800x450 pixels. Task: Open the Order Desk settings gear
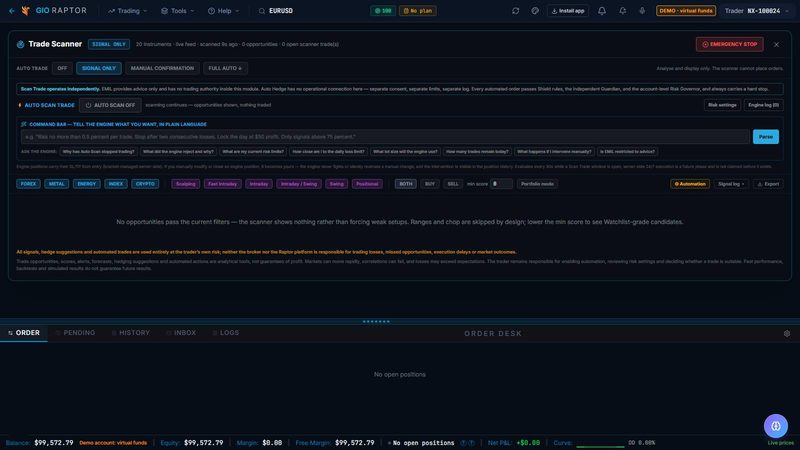pyautogui.click(x=787, y=333)
